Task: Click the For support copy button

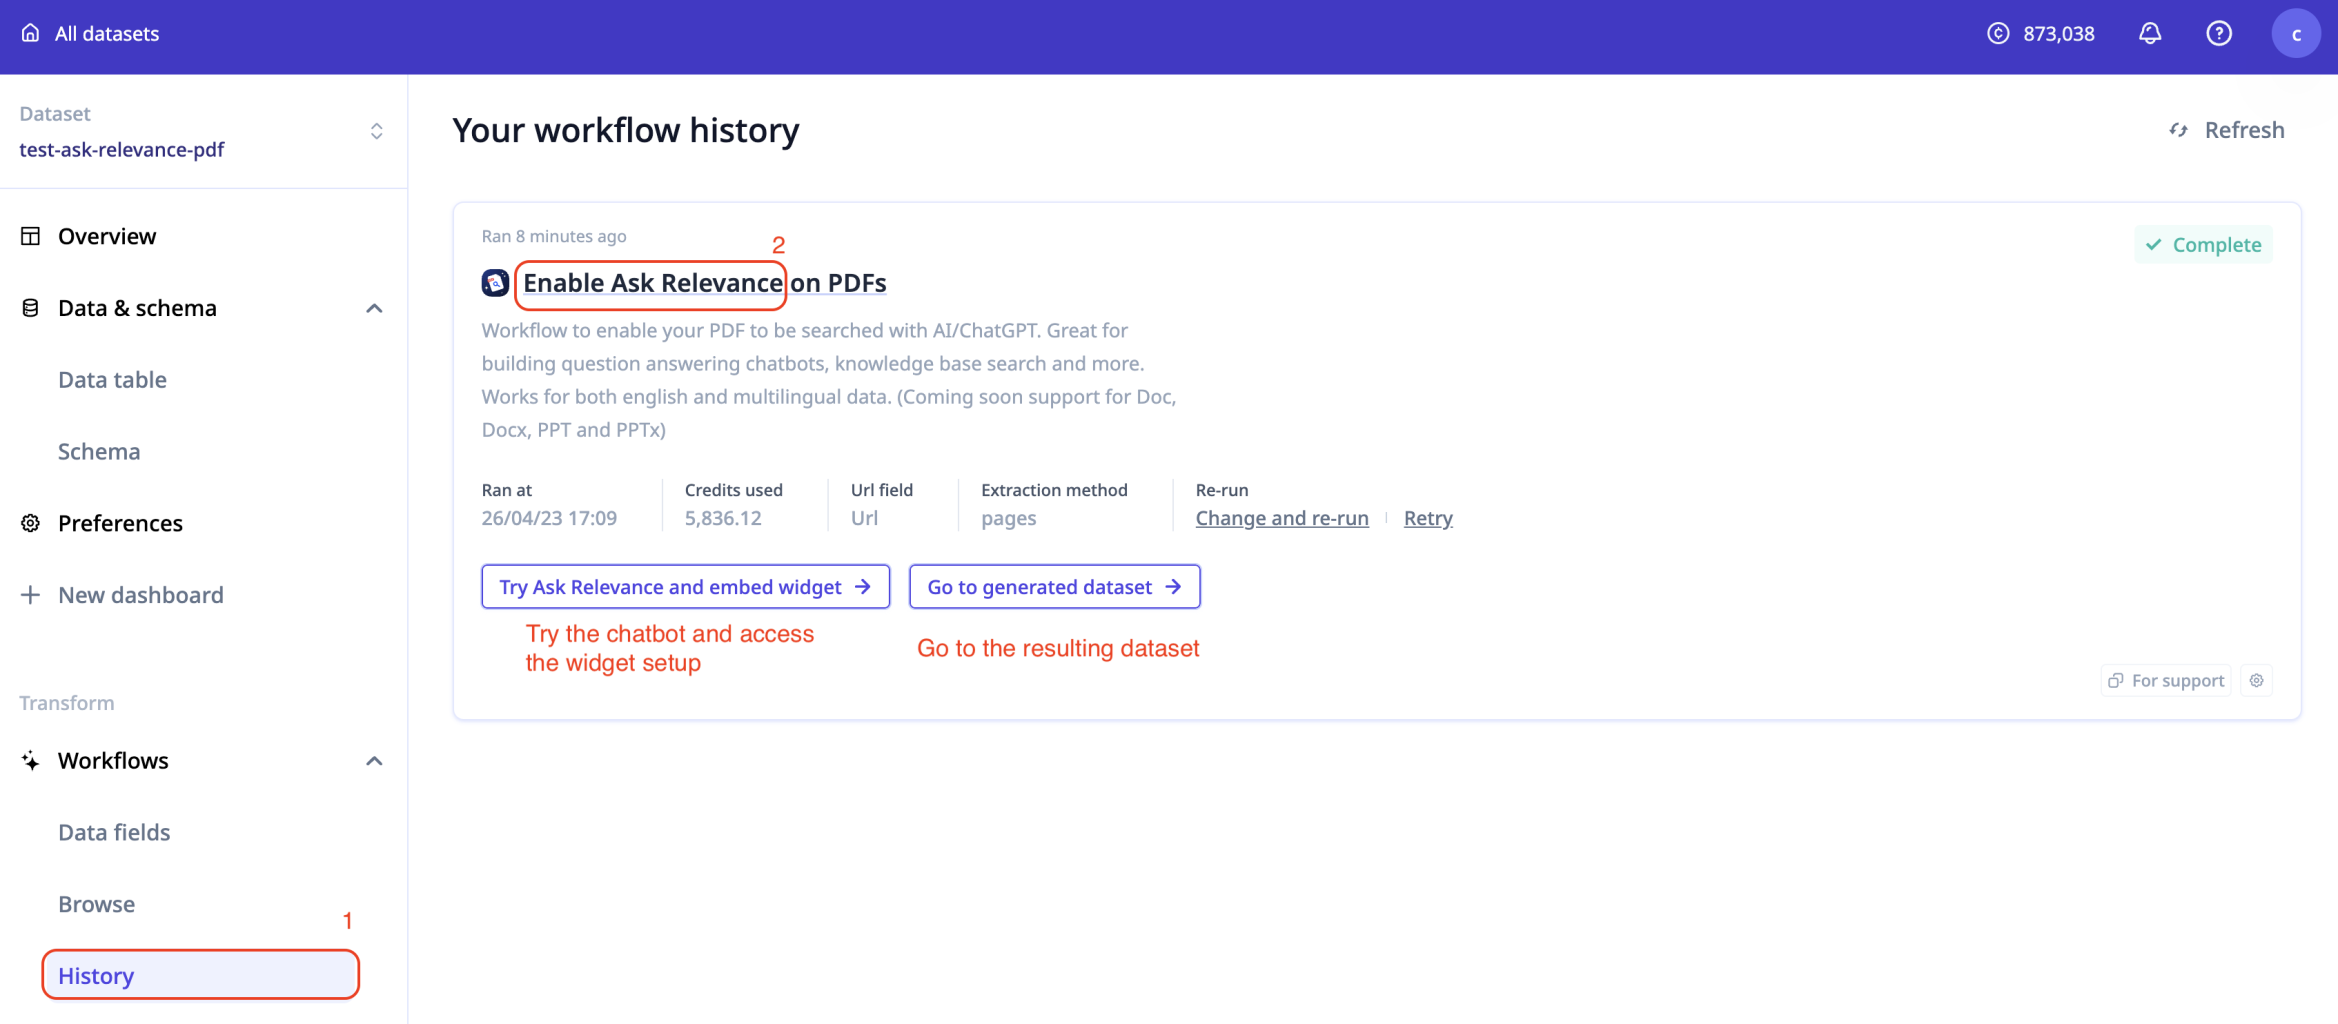Action: coord(2166,681)
